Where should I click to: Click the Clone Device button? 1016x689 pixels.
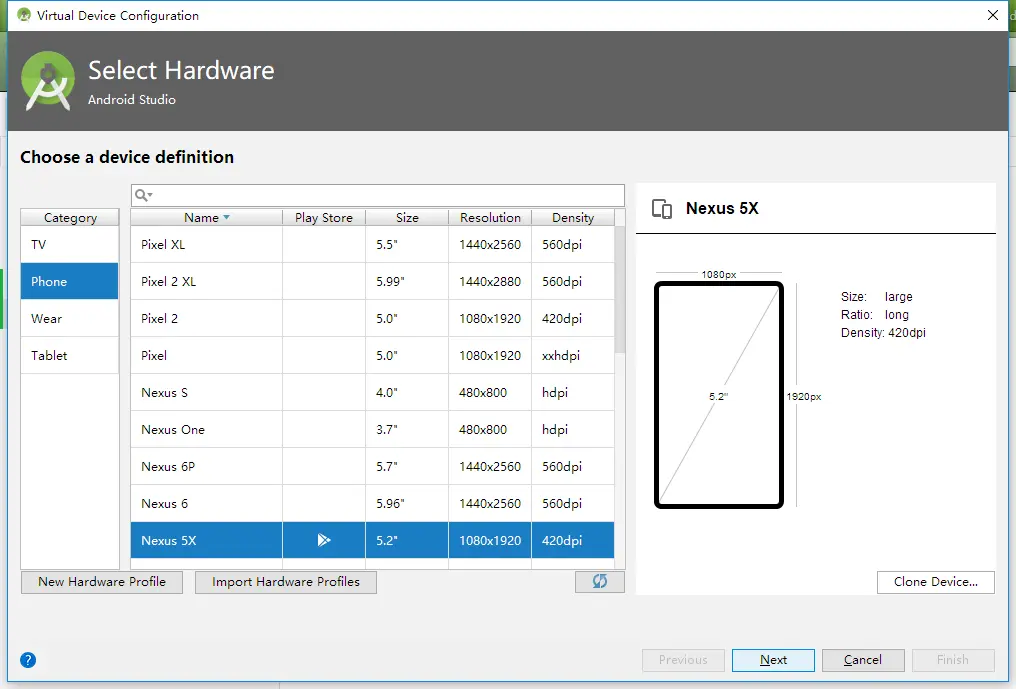pyautogui.click(x=936, y=581)
